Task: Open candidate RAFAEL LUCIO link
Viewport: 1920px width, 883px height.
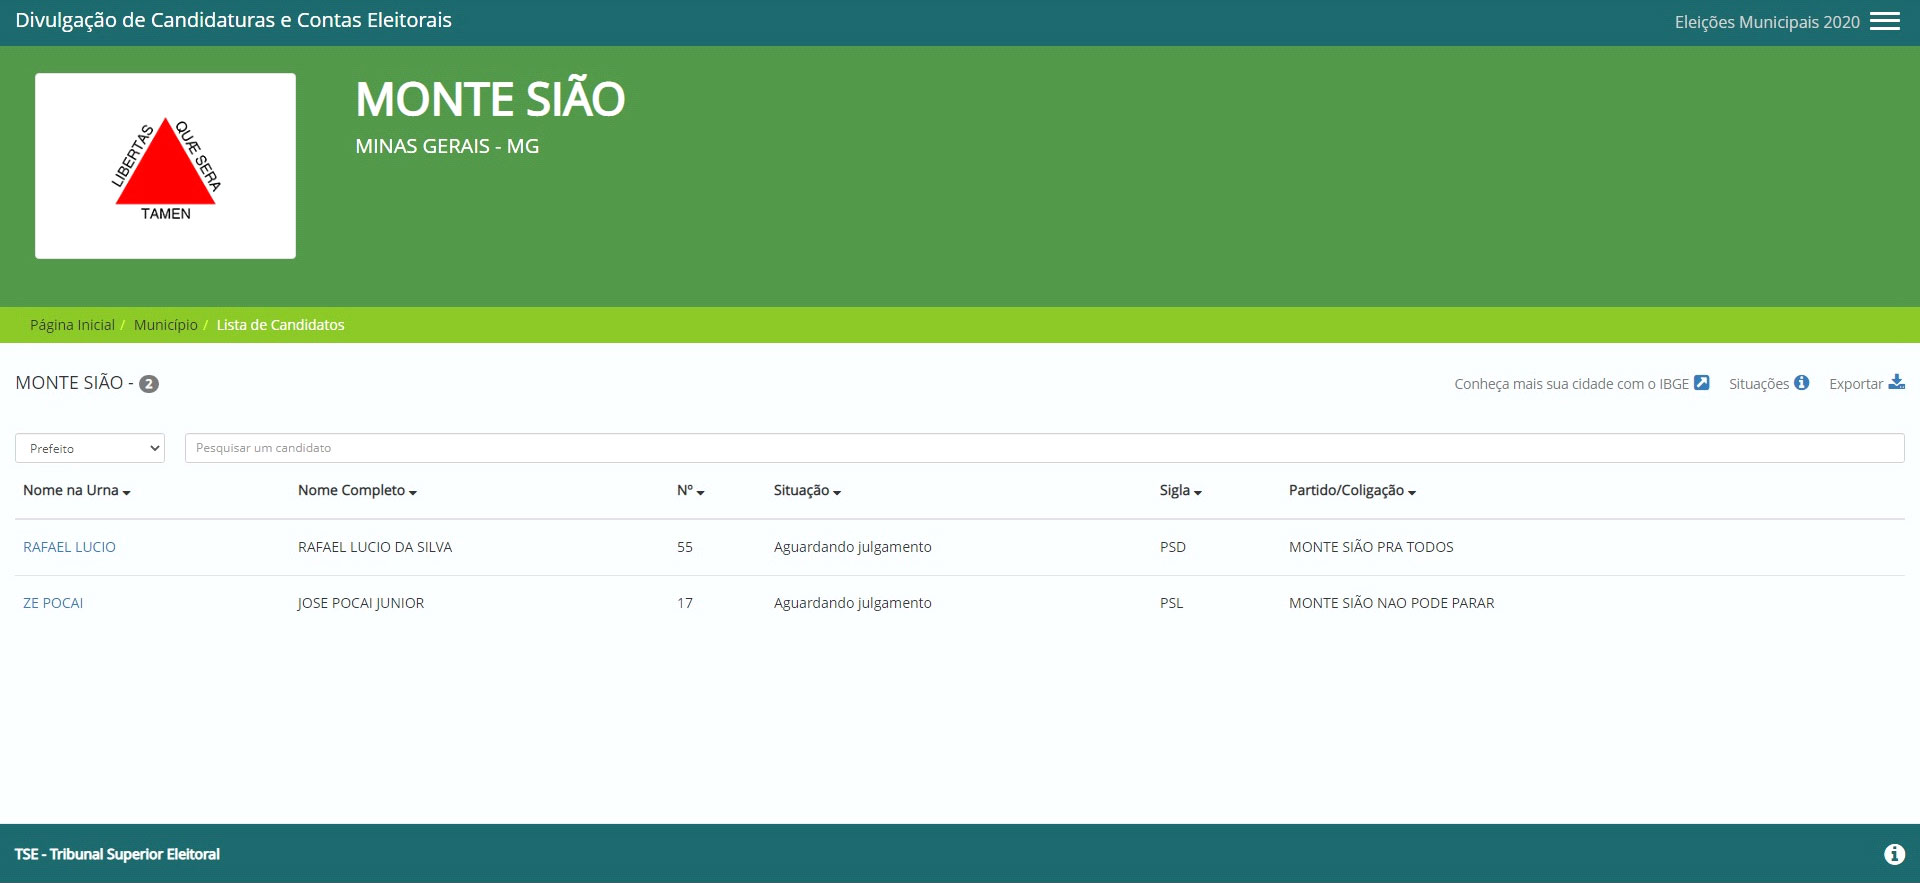Action: tap(69, 547)
